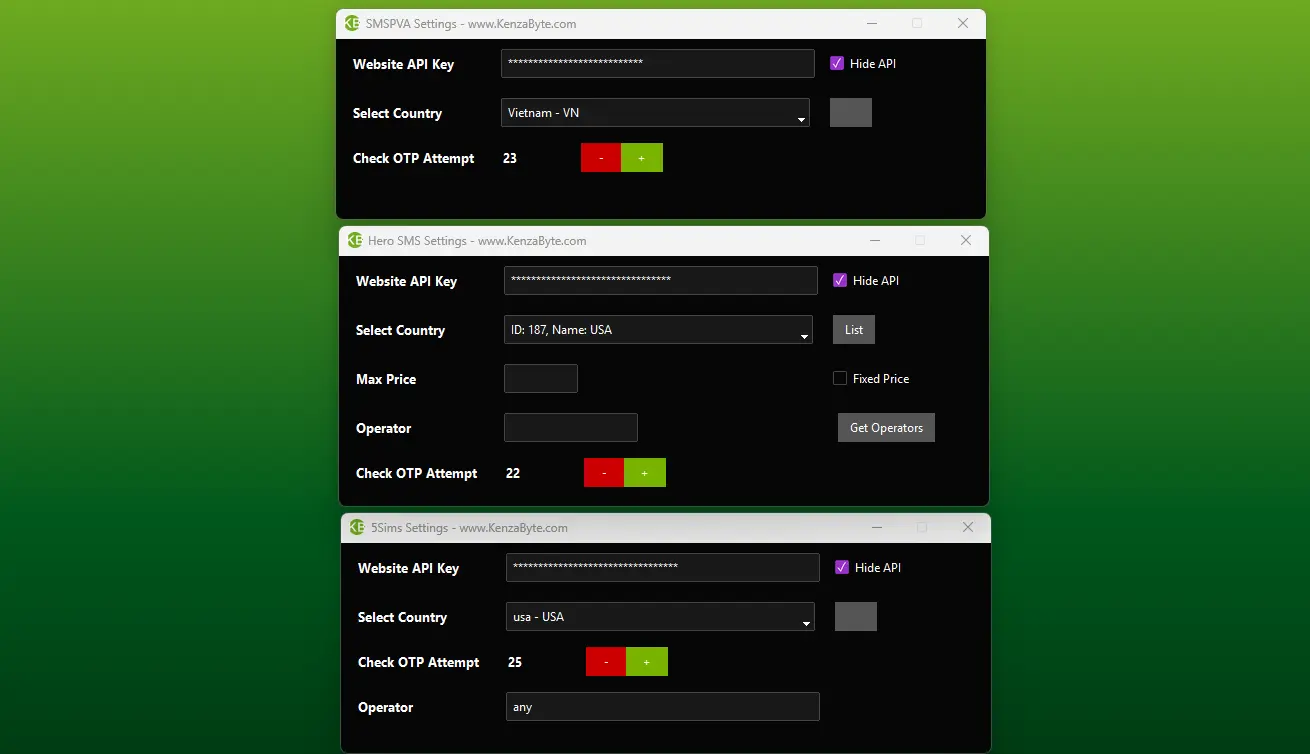
Task: Click the 5Sims Operator field containing any
Action: tap(663, 707)
